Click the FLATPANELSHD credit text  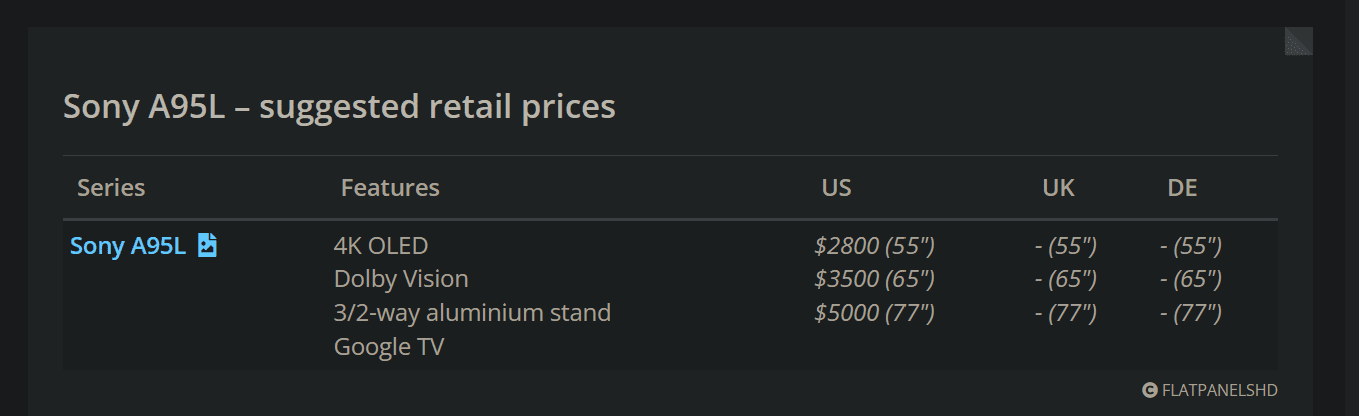pos(1220,390)
